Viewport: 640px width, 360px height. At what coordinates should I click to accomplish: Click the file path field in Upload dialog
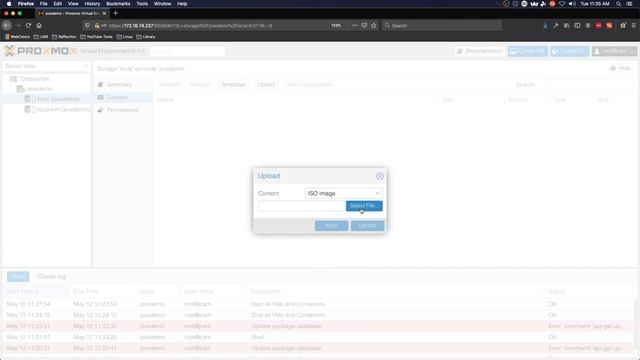301,206
